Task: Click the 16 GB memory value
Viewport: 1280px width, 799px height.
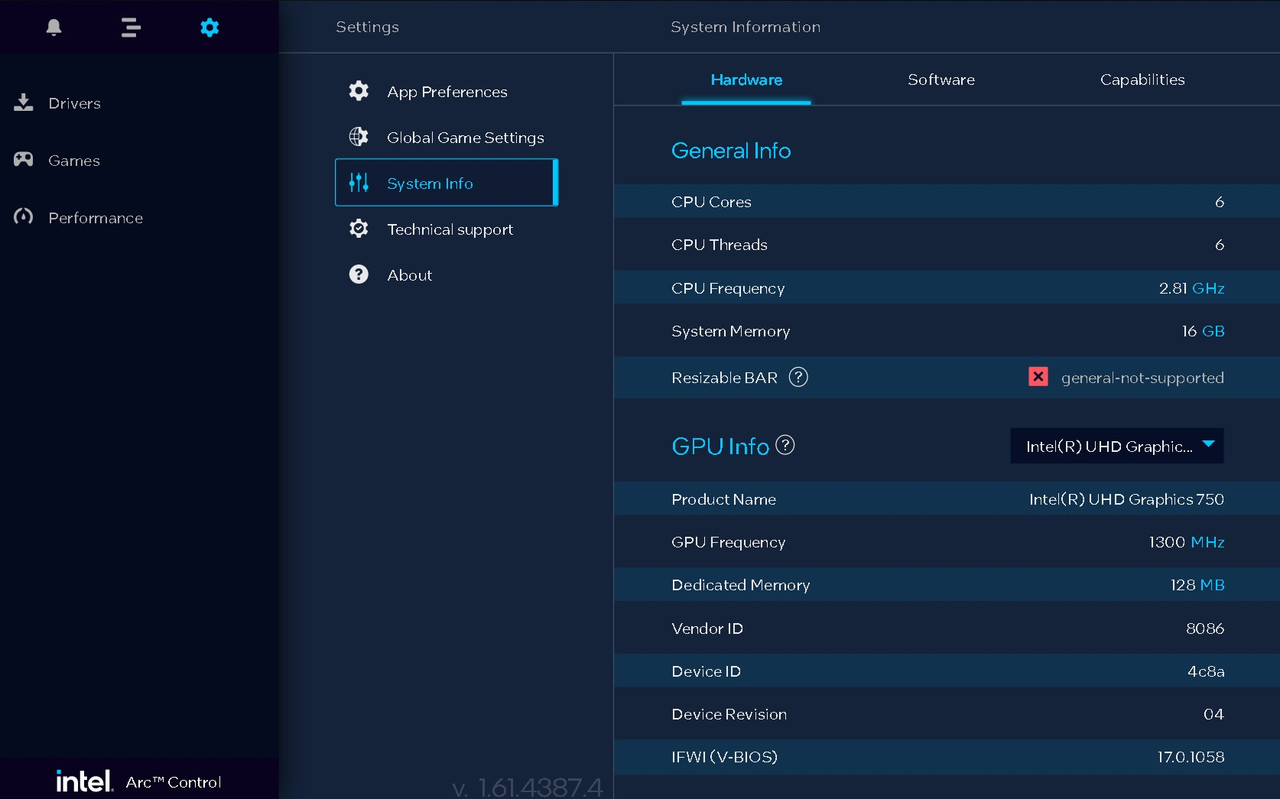Action: 1203,331
